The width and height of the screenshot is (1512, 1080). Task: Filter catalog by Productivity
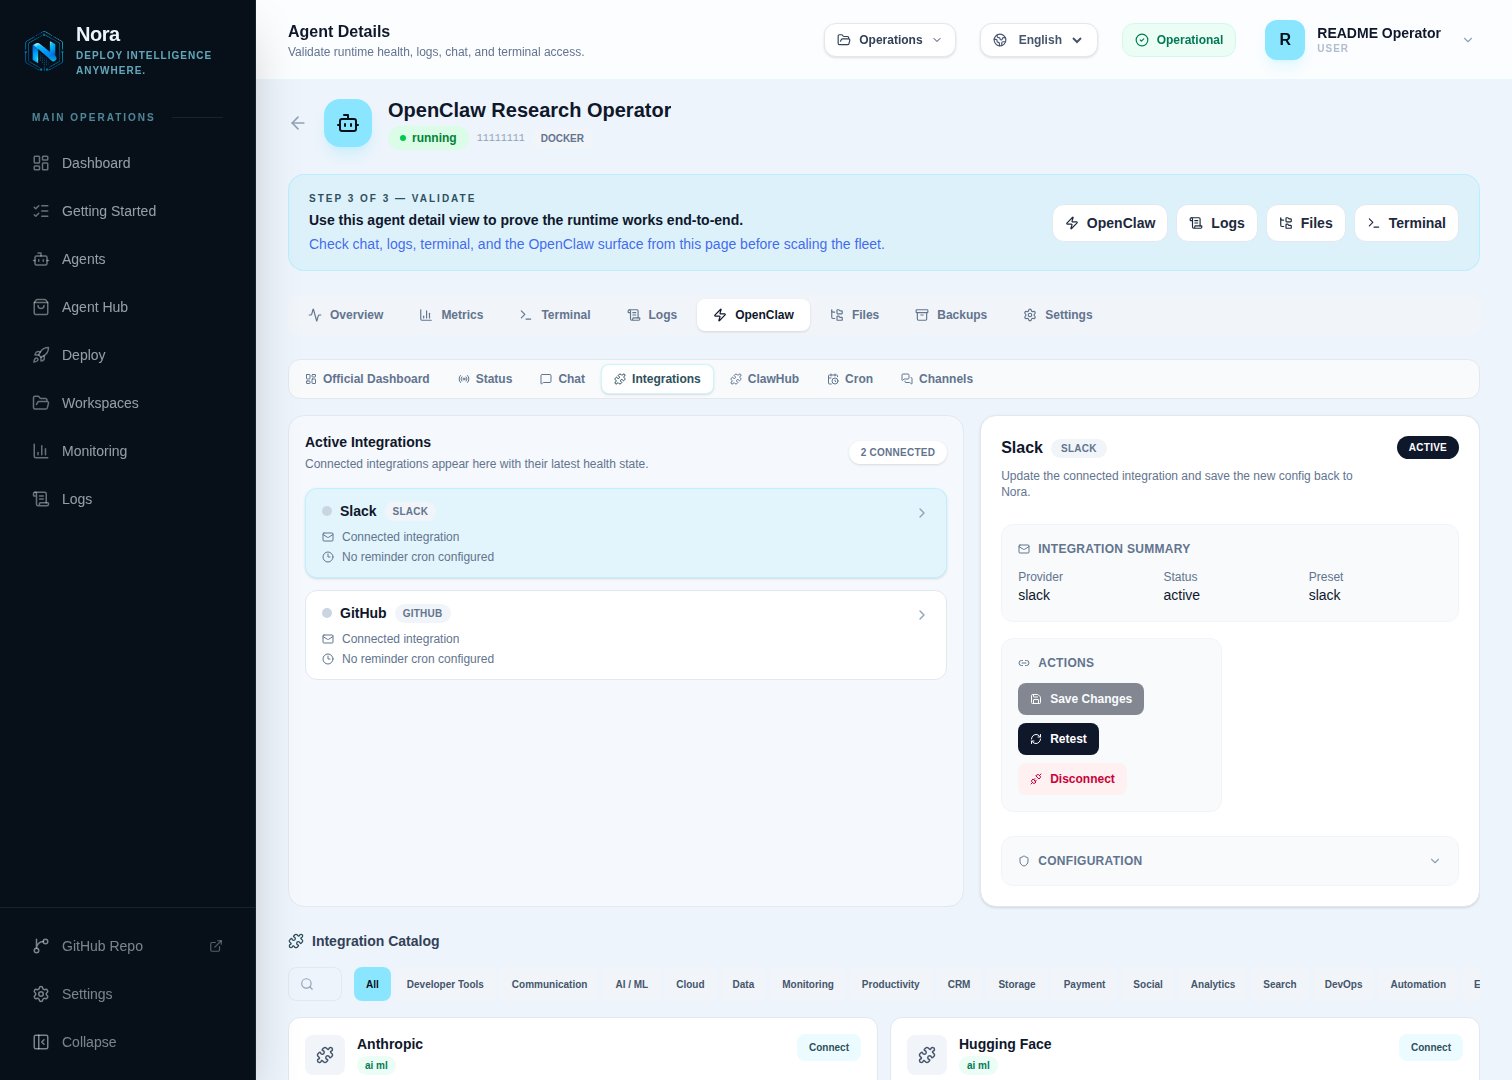coord(890,984)
